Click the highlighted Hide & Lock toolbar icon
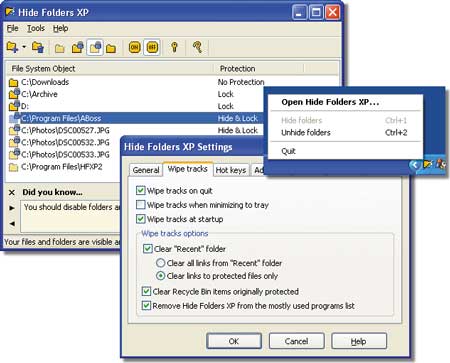The height and width of the screenshot is (363, 450). click(95, 47)
